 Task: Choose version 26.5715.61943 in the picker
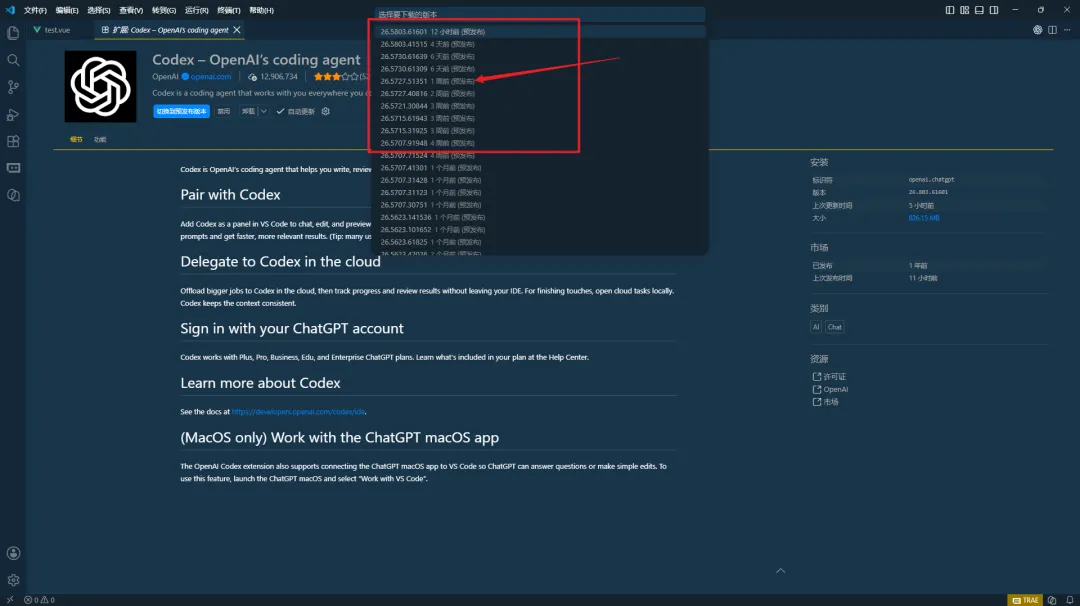tap(540, 118)
